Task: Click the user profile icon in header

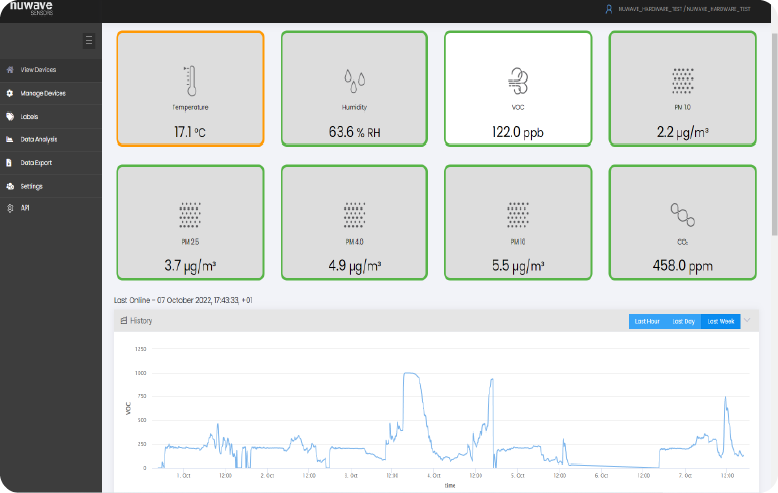Action: coord(608,8)
